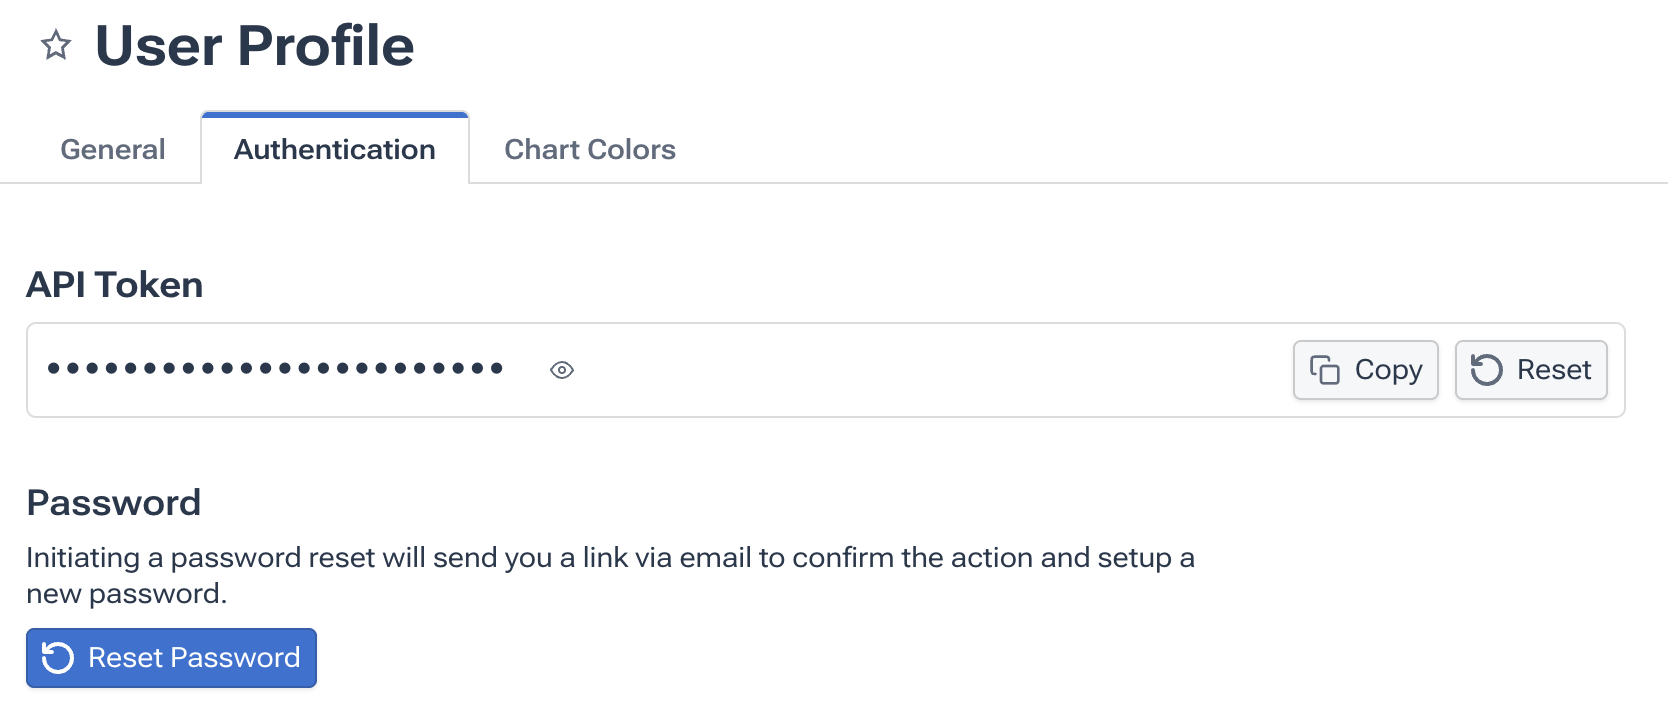Click the User Profile page title

pos(255,46)
